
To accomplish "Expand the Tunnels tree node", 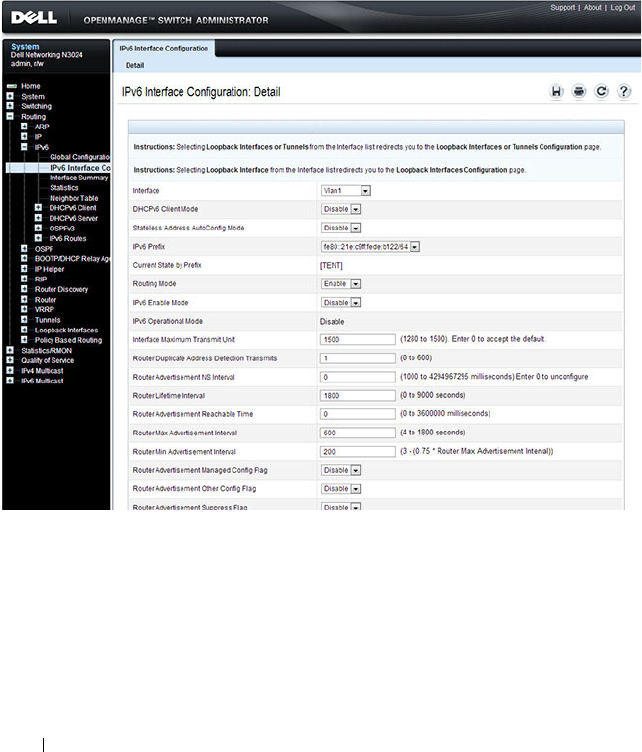I will [x=24, y=319].
